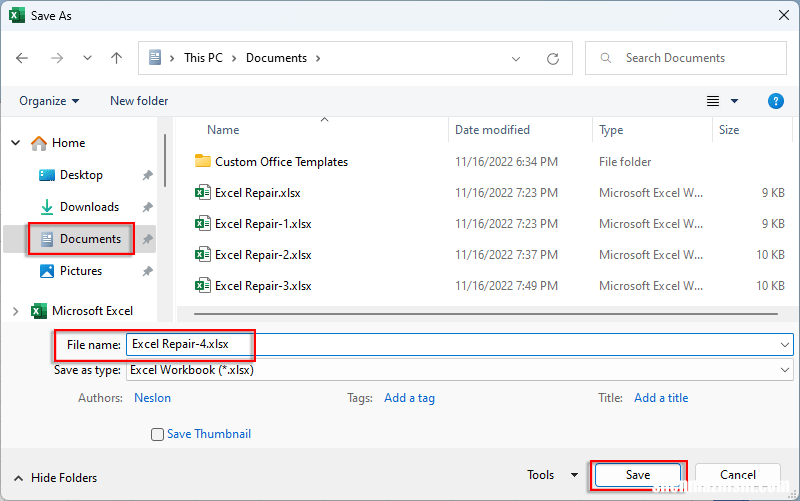Screen dimensions: 800x501
Task: Sort by Size column header
Action: (729, 130)
